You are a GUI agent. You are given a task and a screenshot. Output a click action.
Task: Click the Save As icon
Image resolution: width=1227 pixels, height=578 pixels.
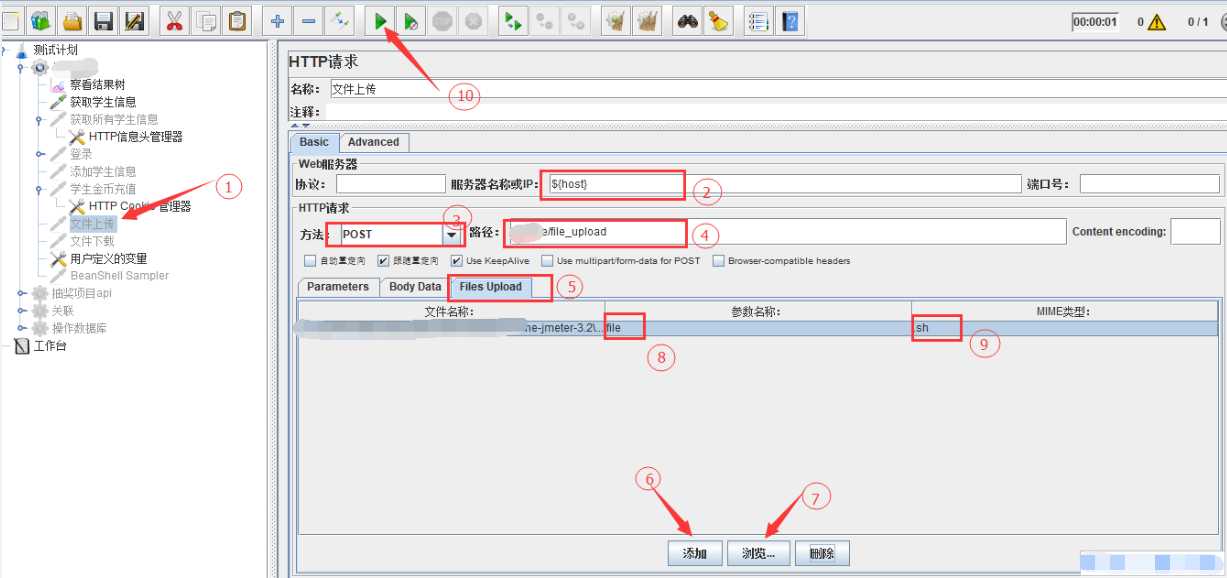(134, 20)
